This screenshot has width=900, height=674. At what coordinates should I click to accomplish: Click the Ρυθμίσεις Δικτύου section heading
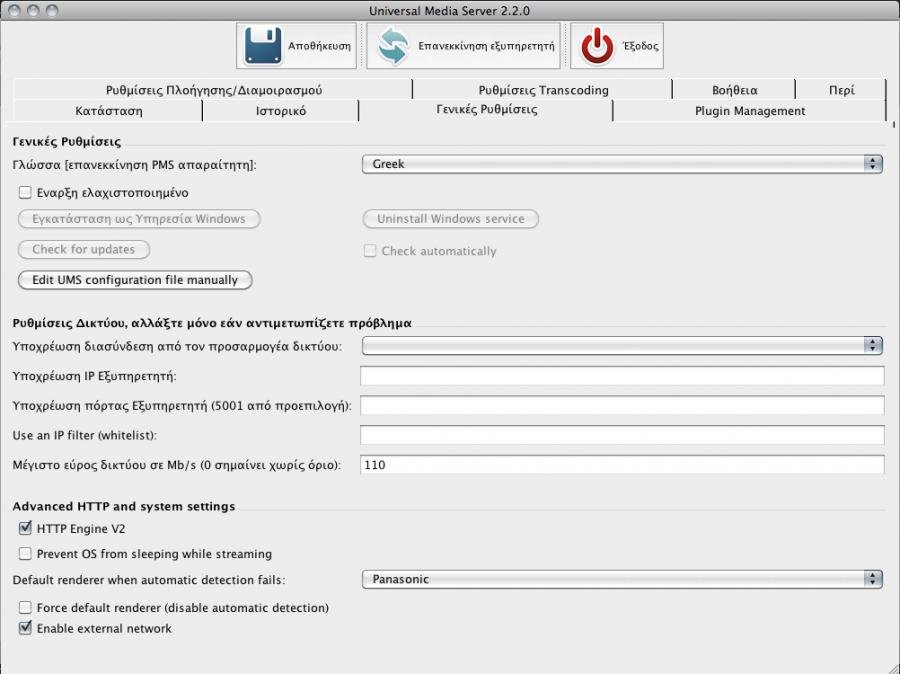212,323
